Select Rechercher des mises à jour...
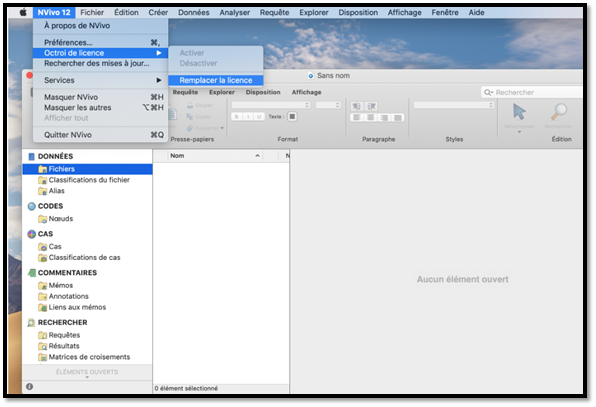The image size is (596, 407). [x=101, y=63]
